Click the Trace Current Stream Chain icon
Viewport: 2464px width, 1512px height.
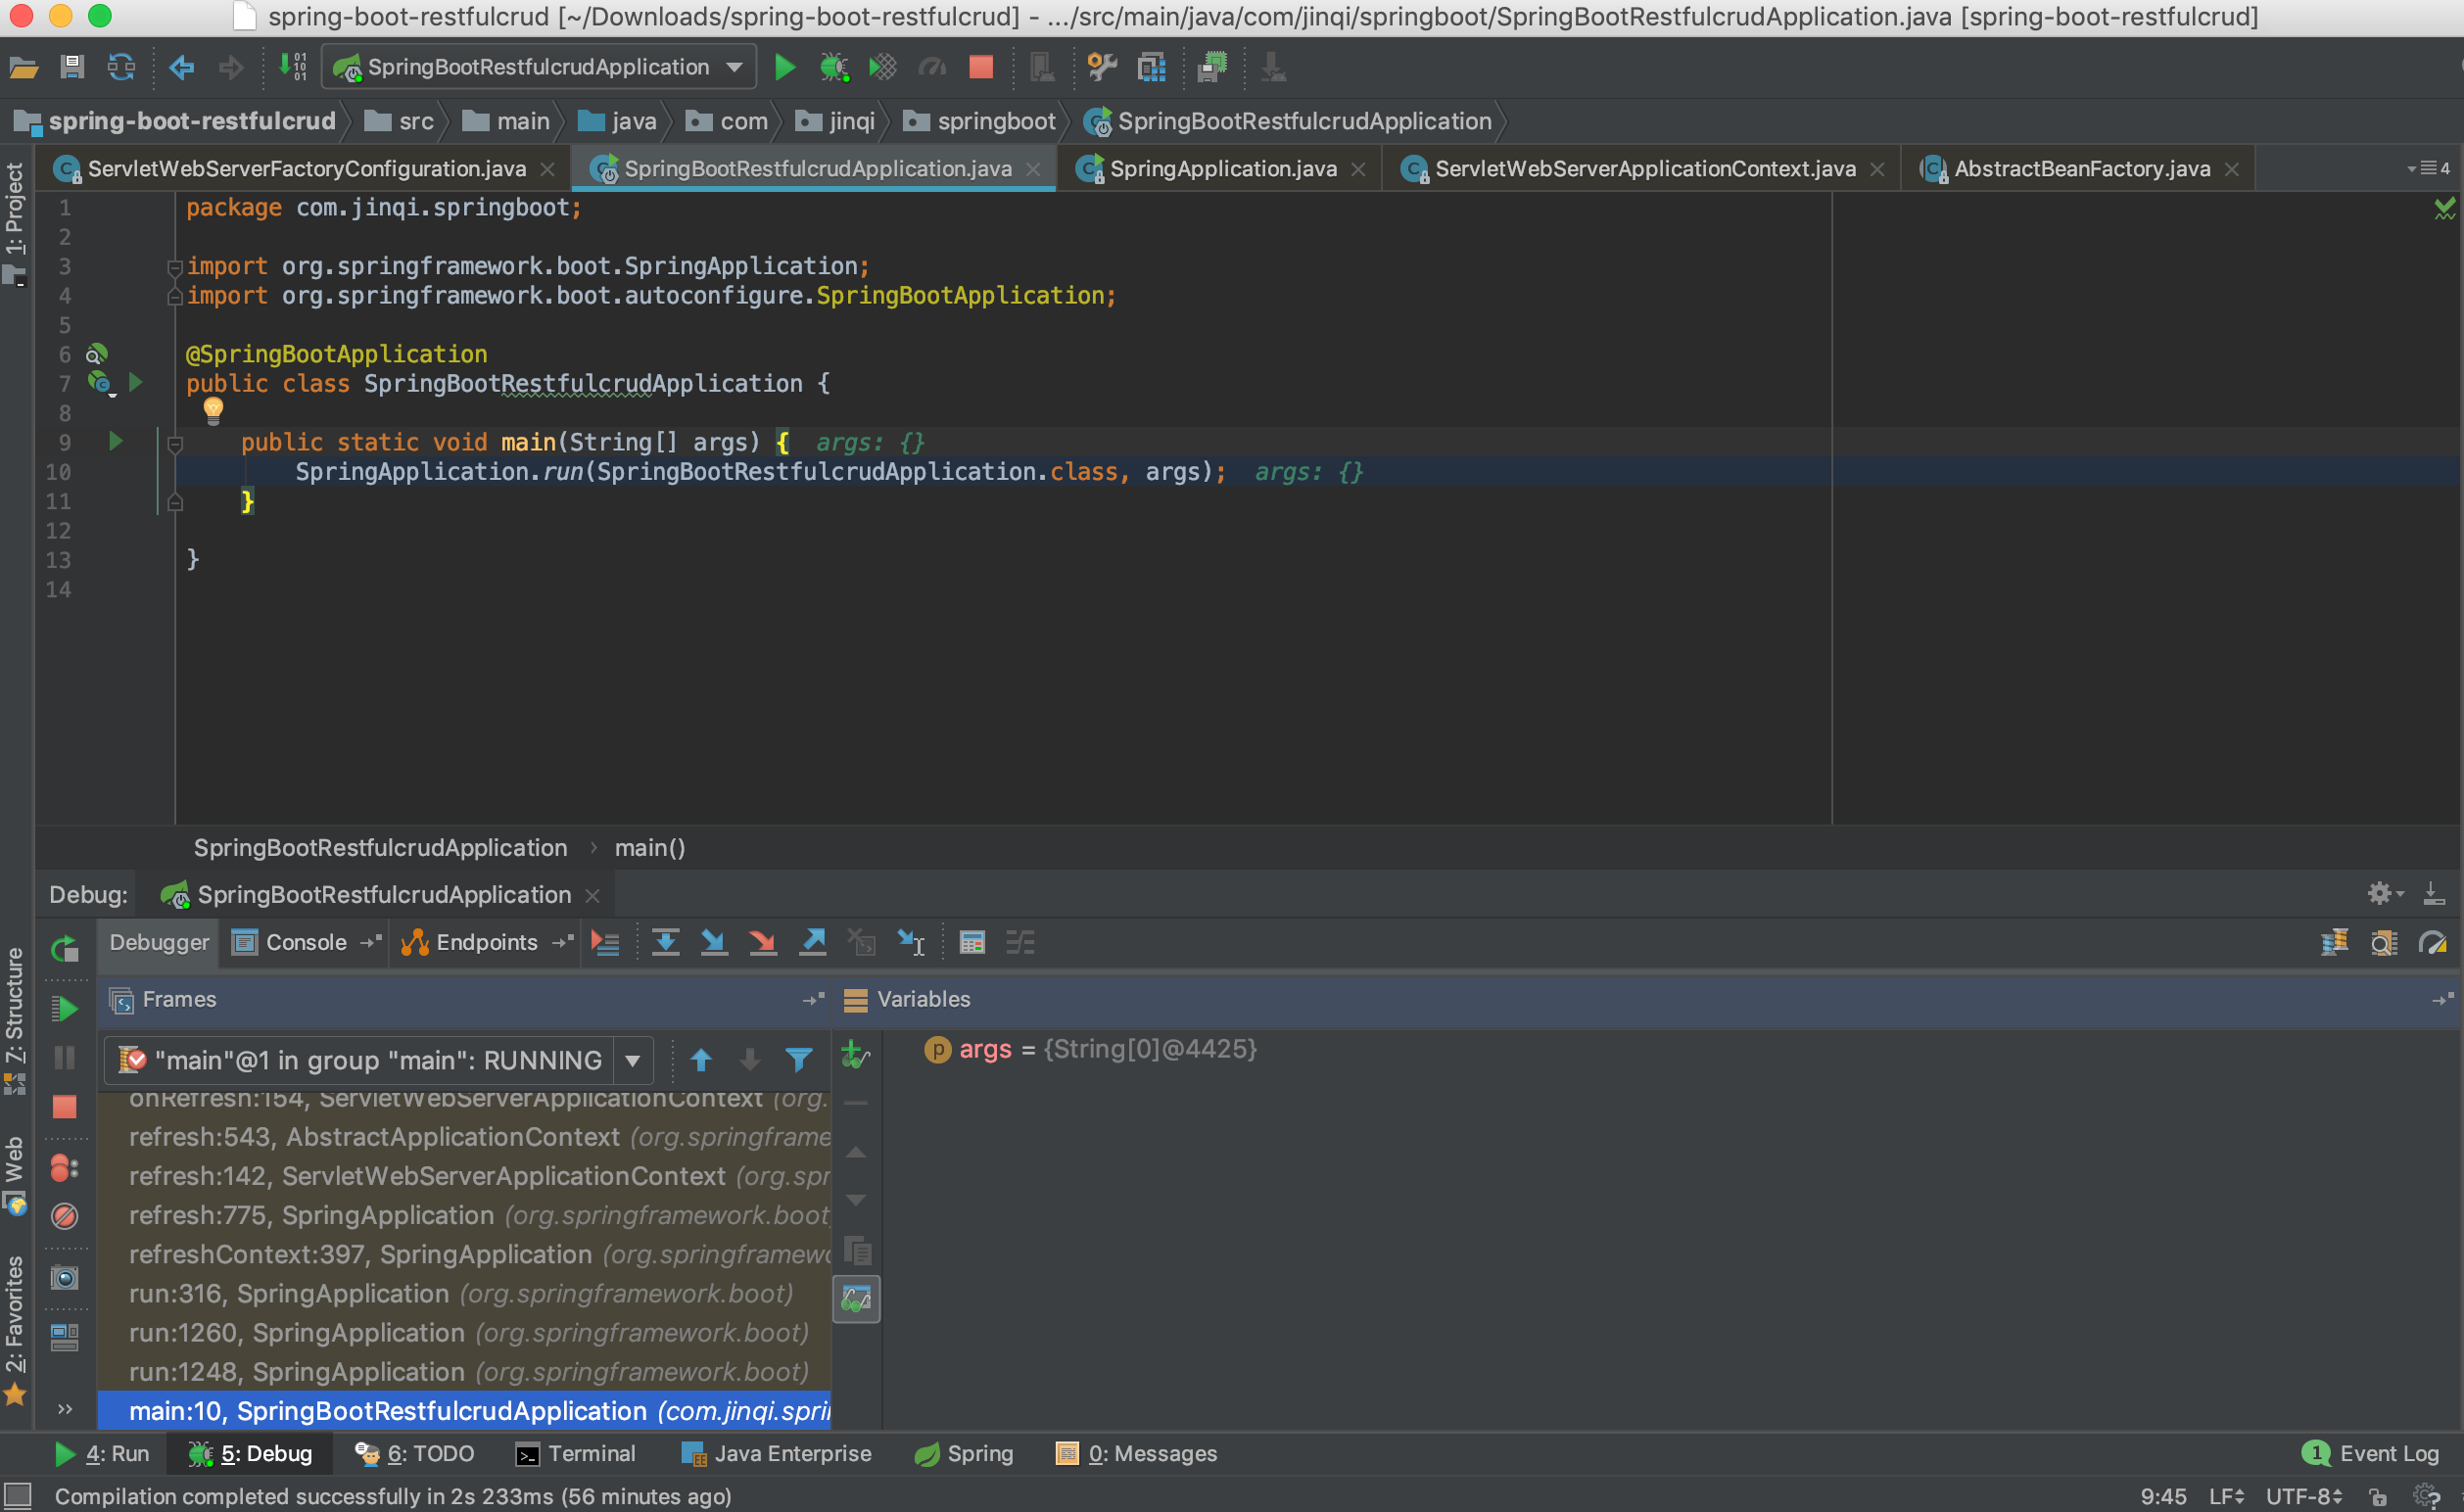1020,942
